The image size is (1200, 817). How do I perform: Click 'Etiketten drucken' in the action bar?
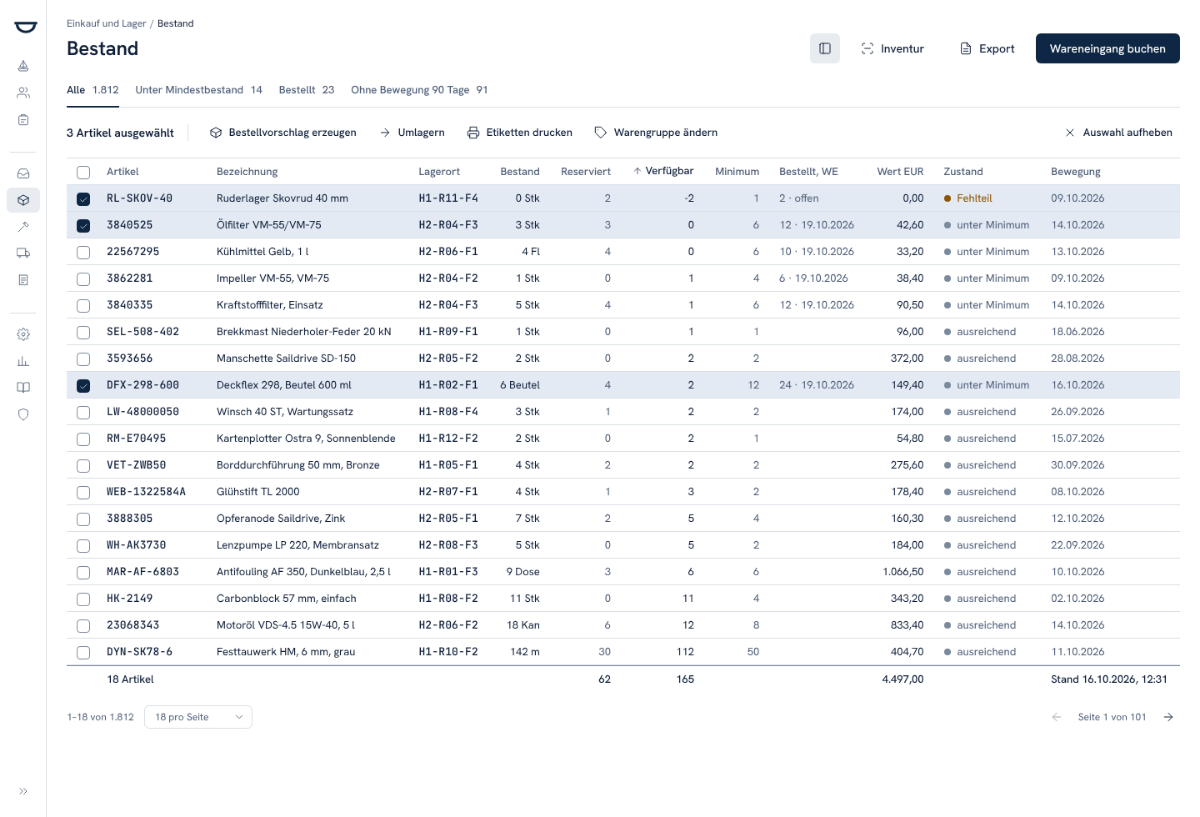(x=520, y=133)
